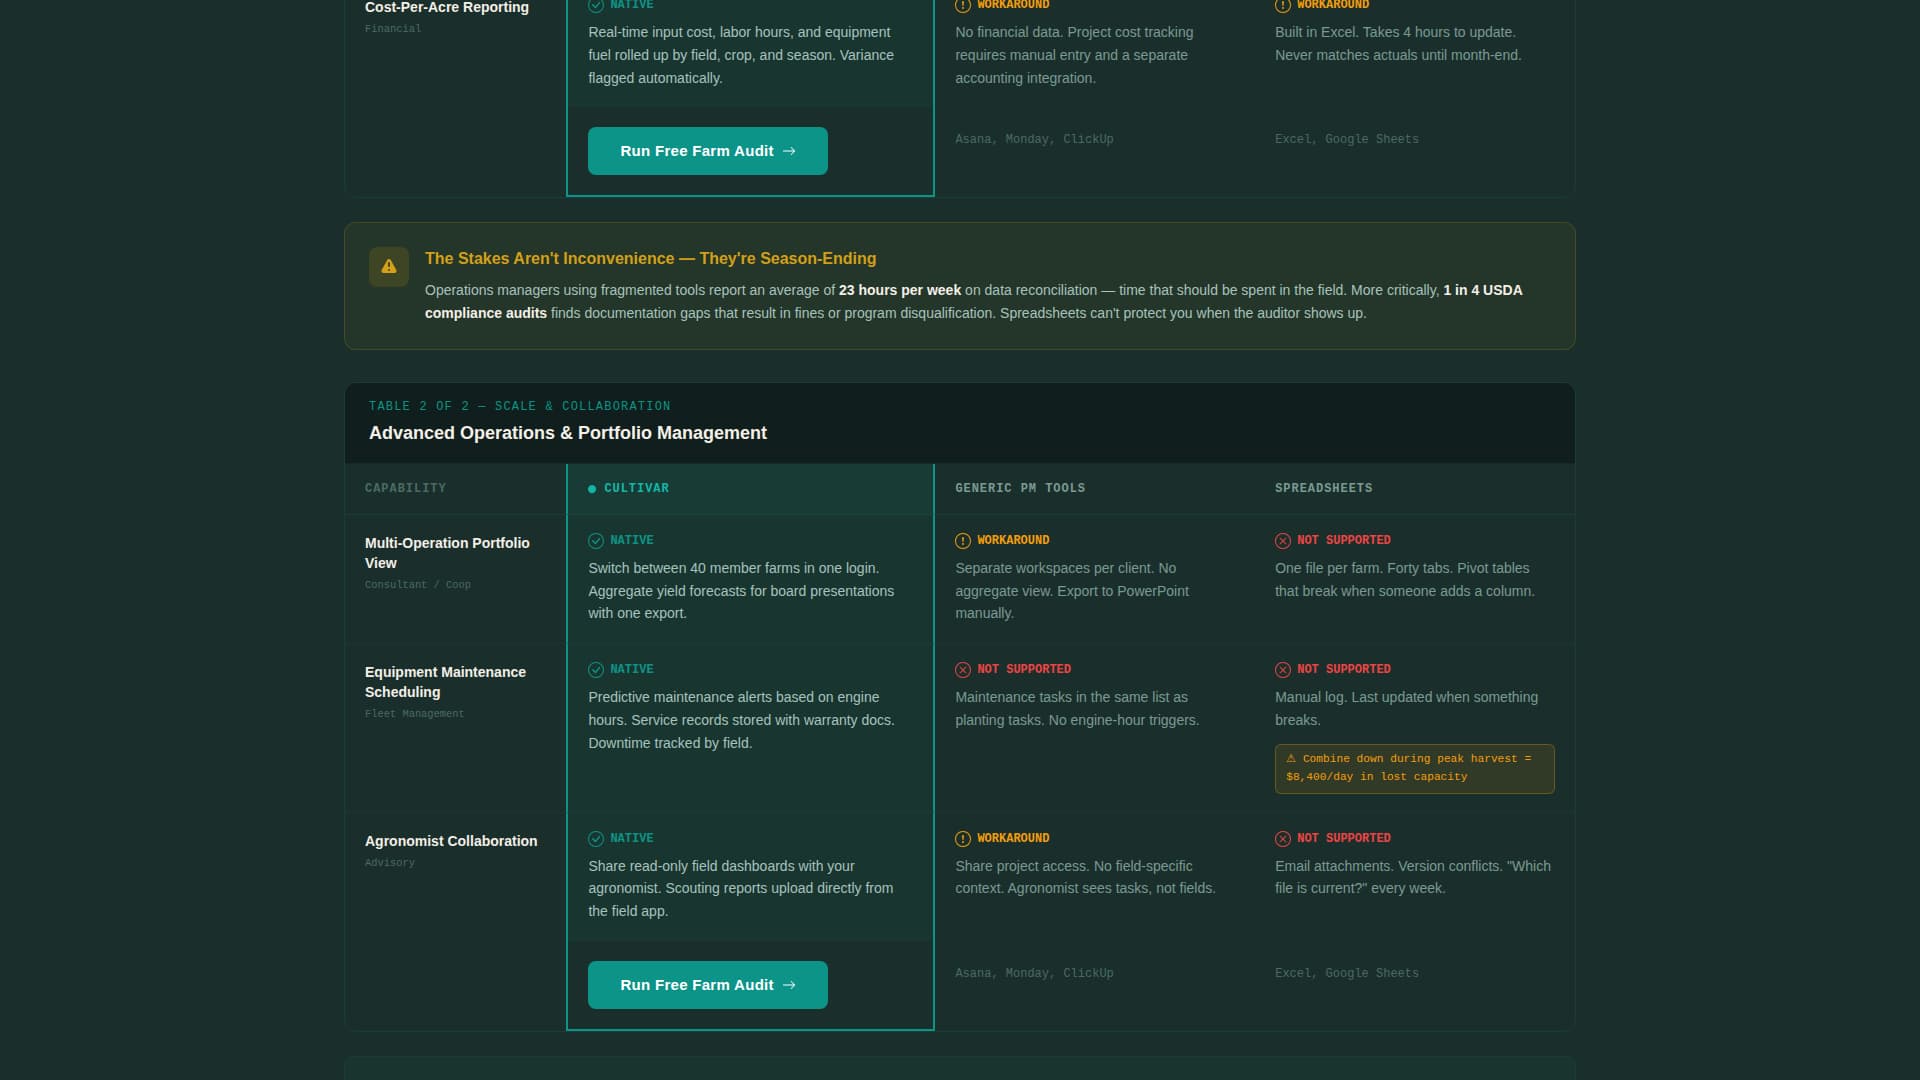This screenshot has height=1080, width=1920.
Task: Click the 23 hours per week bold text
Action: click(900, 290)
